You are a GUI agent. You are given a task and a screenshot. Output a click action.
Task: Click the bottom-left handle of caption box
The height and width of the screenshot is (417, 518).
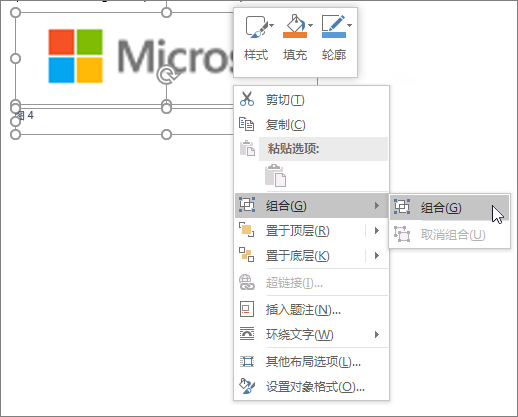(15, 134)
